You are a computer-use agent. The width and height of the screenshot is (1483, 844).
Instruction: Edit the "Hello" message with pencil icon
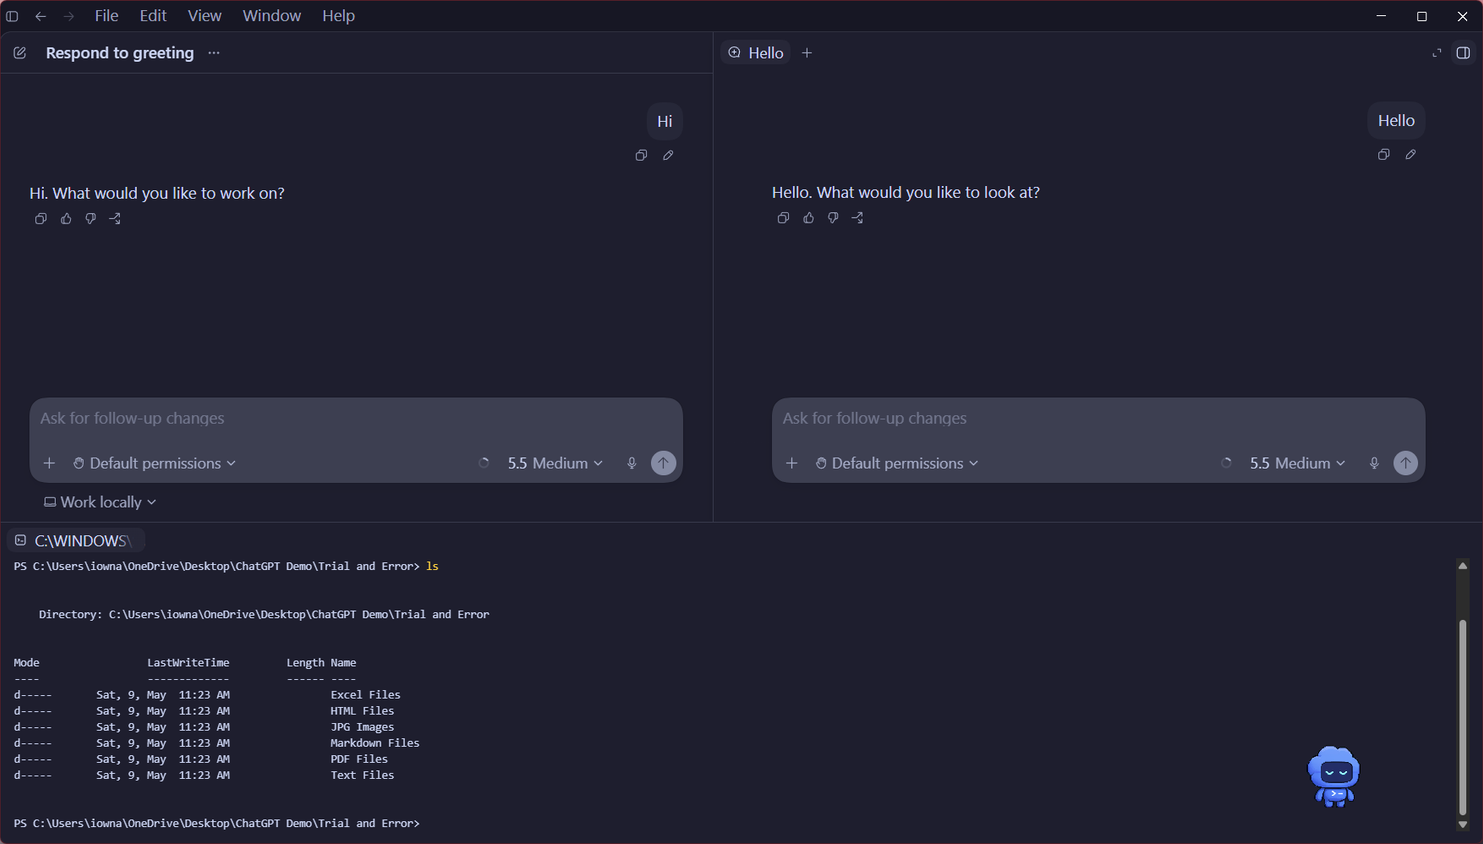[1410, 154]
